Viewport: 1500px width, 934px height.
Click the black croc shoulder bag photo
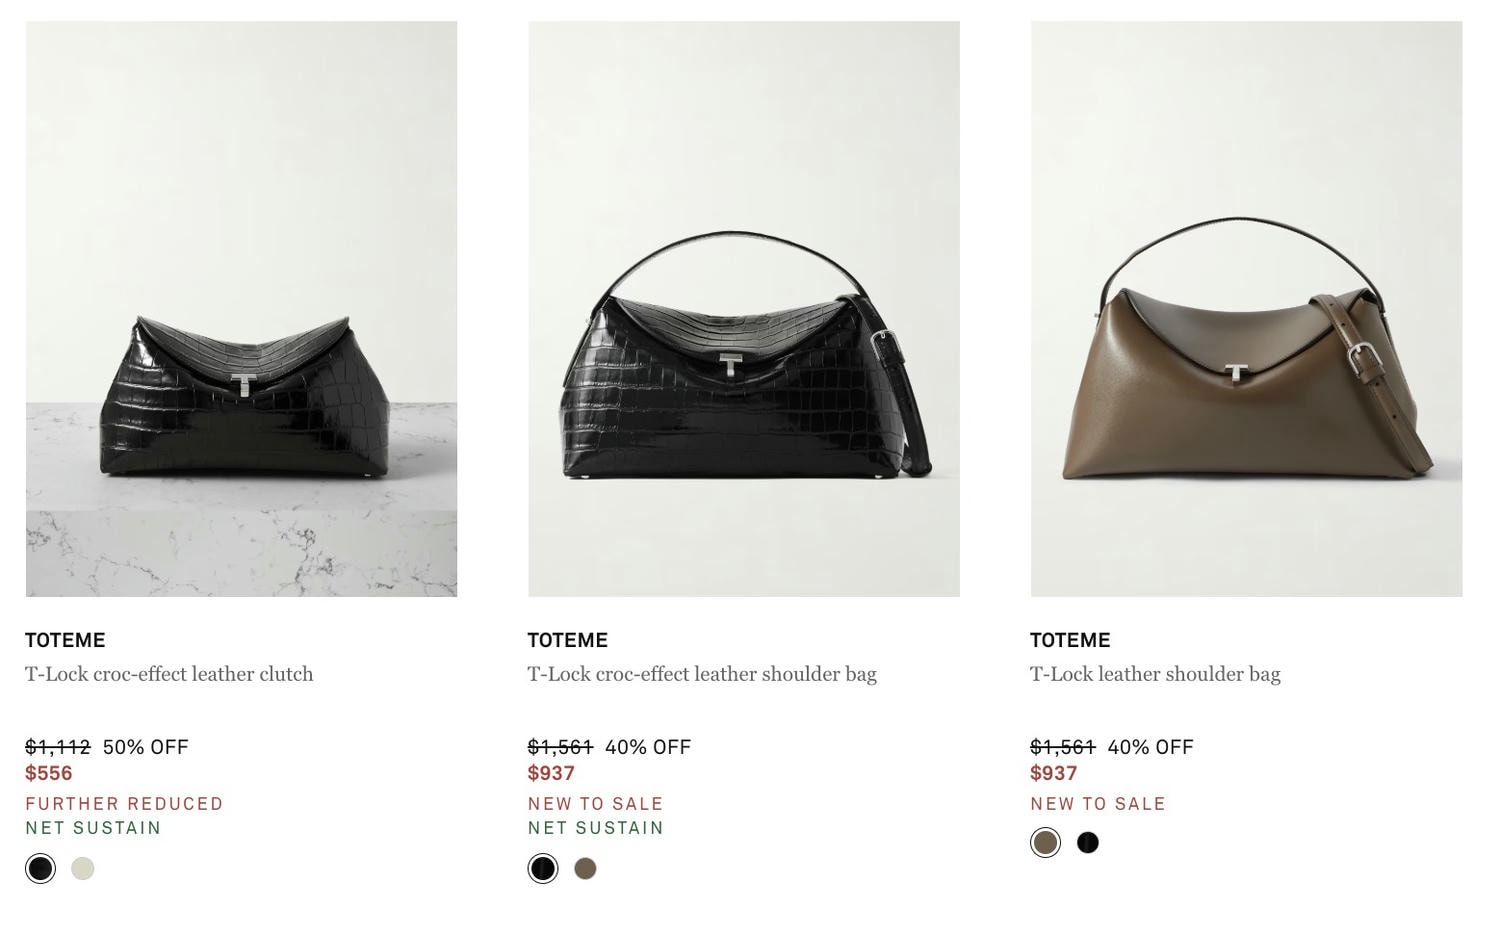pos(743,308)
